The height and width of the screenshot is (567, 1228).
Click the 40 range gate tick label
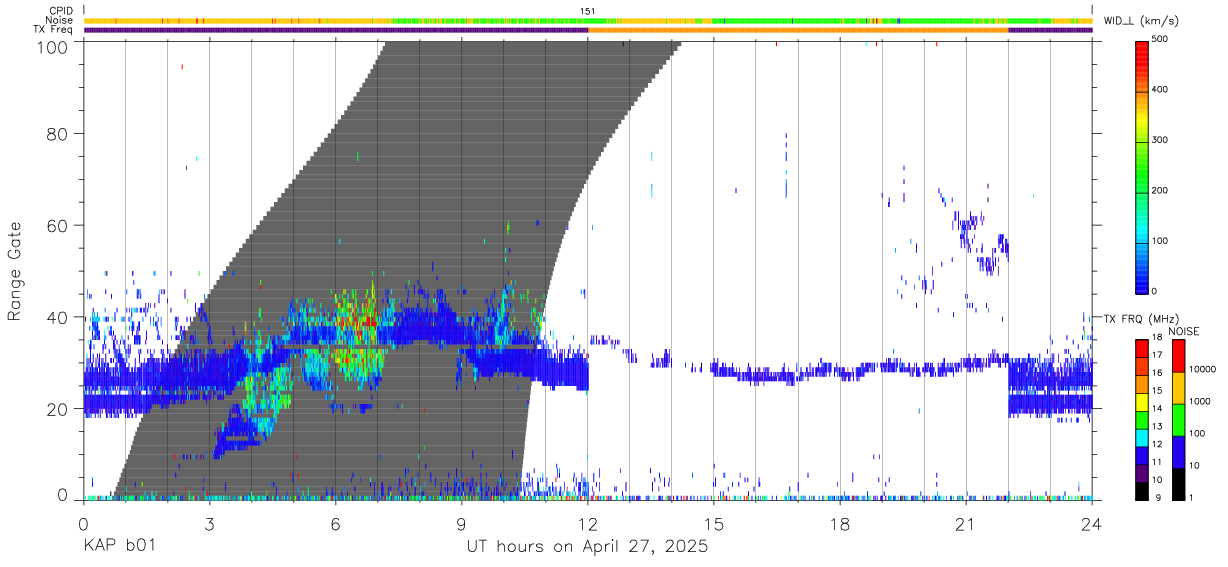point(56,318)
